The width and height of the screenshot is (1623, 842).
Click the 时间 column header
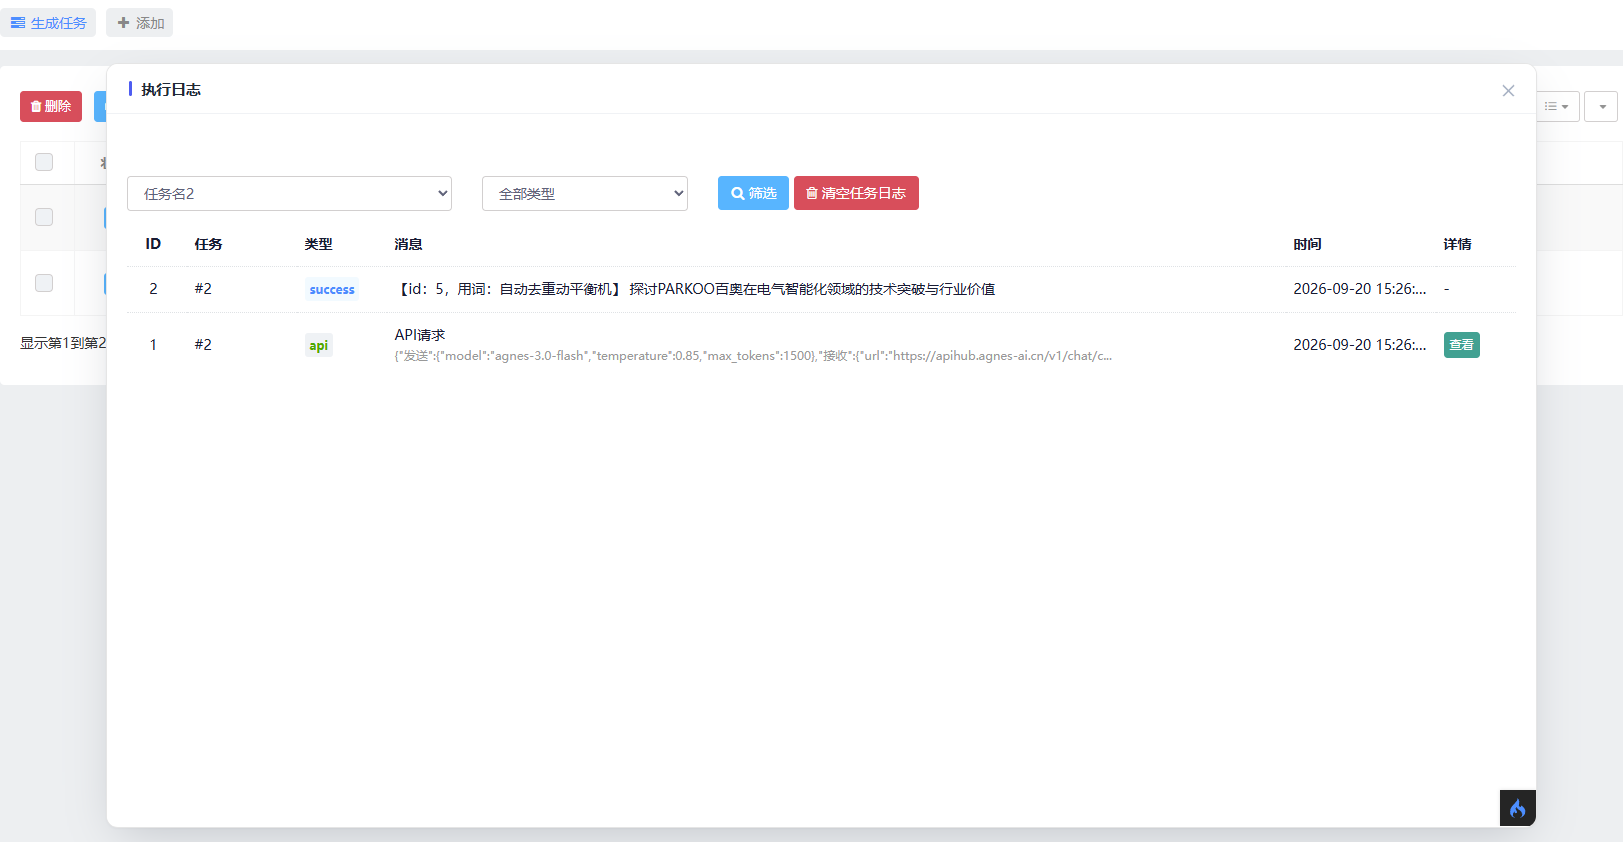point(1307,244)
